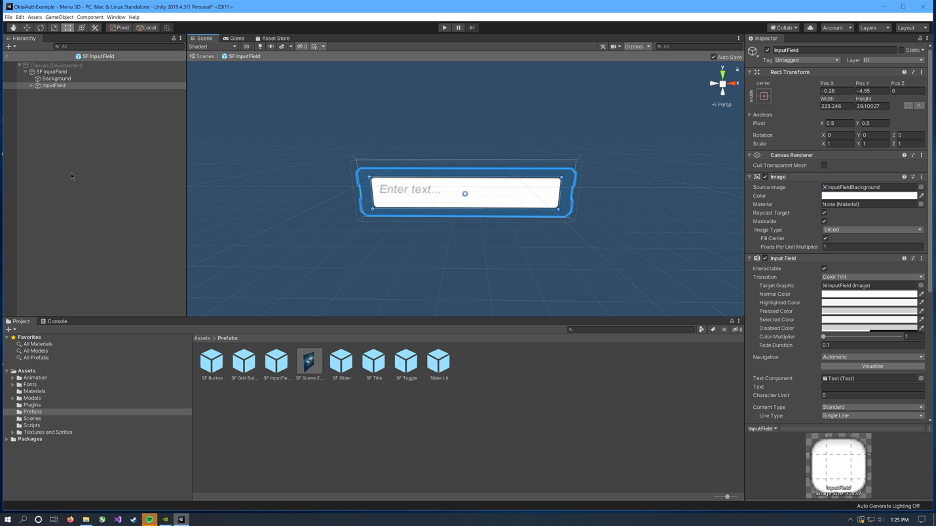The width and height of the screenshot is (936, 526).
Task: Click the Pause button
Action: click(459, 27)
